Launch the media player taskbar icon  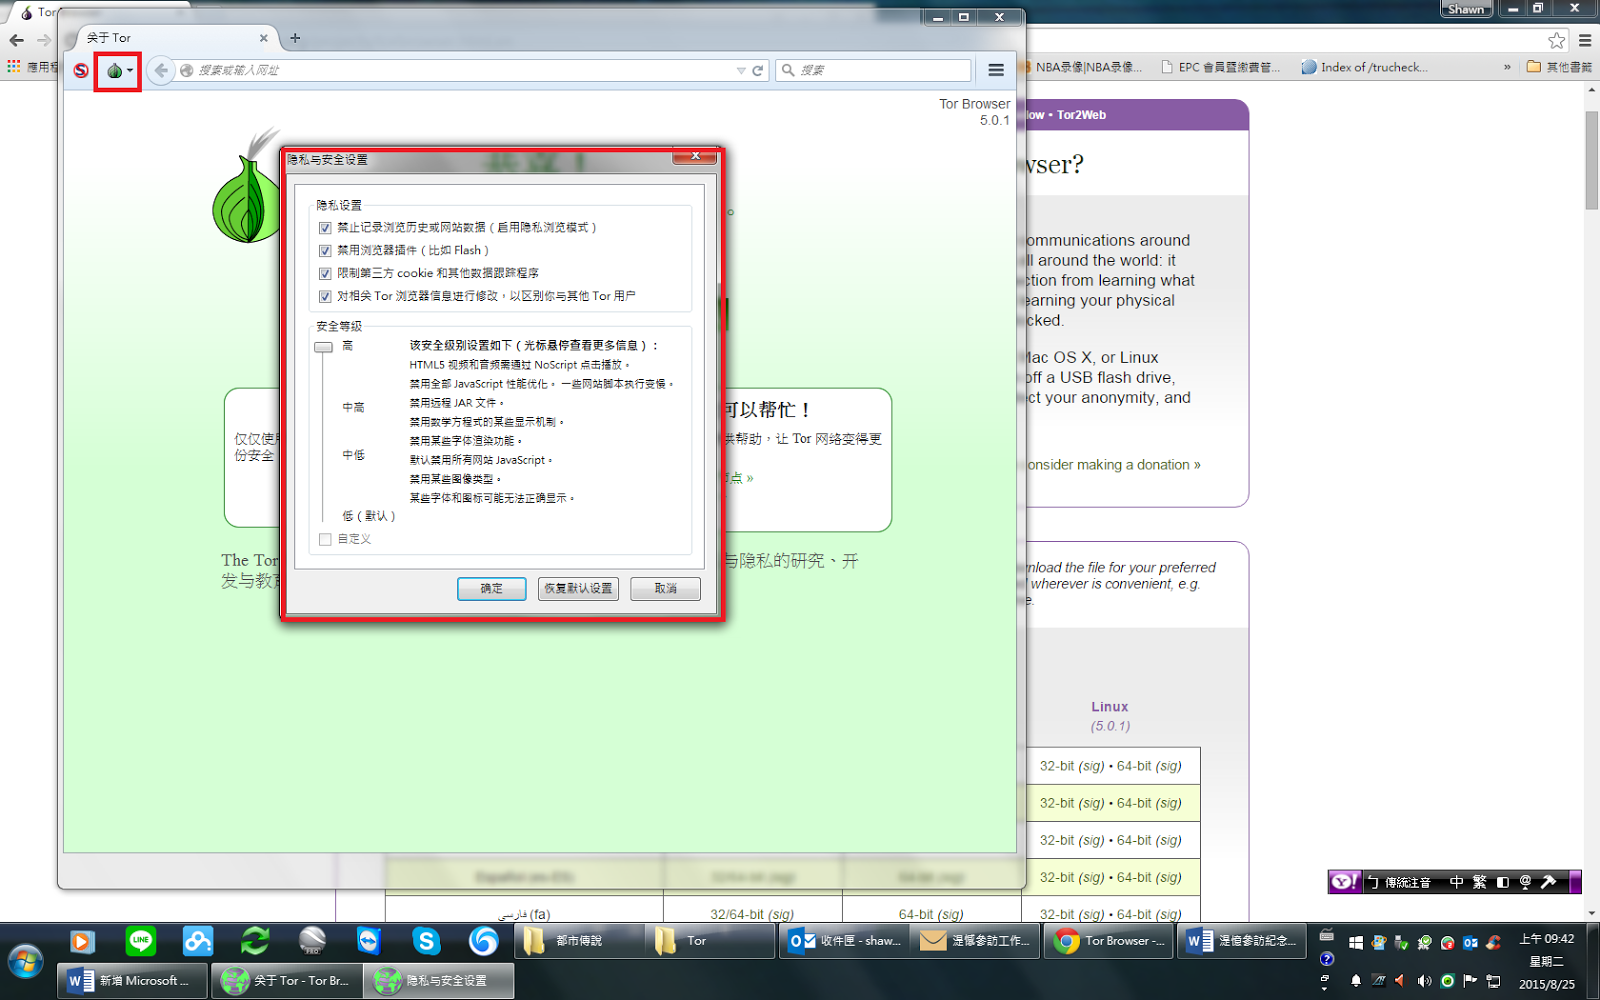82,941
